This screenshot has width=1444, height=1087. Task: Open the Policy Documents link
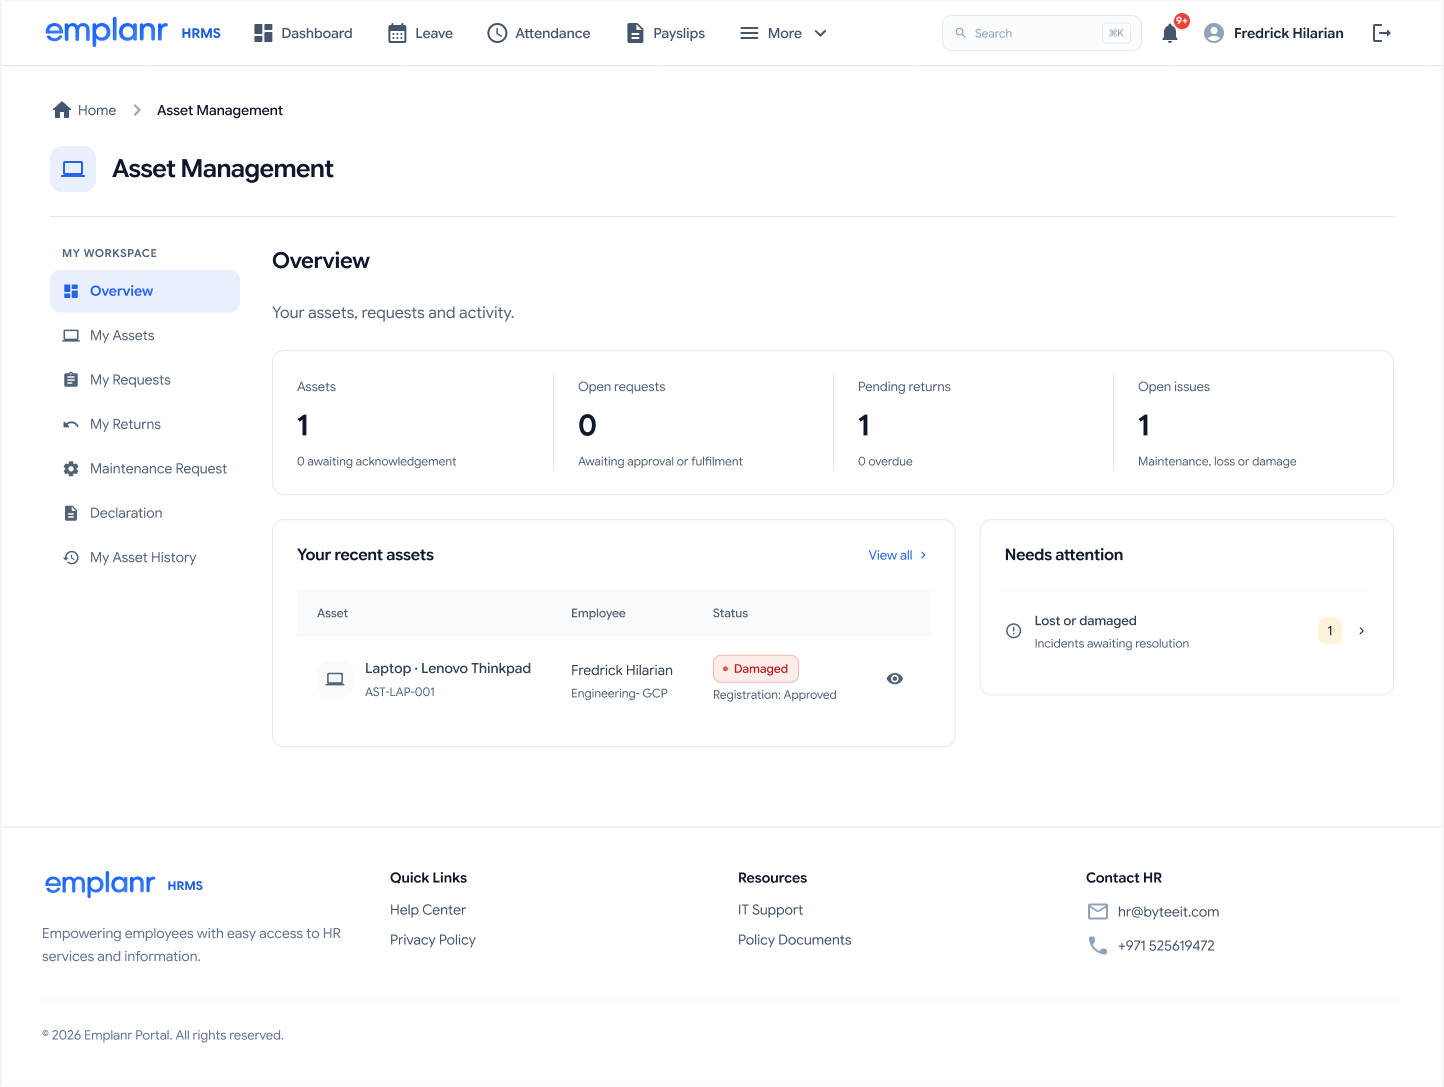(795, 940)
